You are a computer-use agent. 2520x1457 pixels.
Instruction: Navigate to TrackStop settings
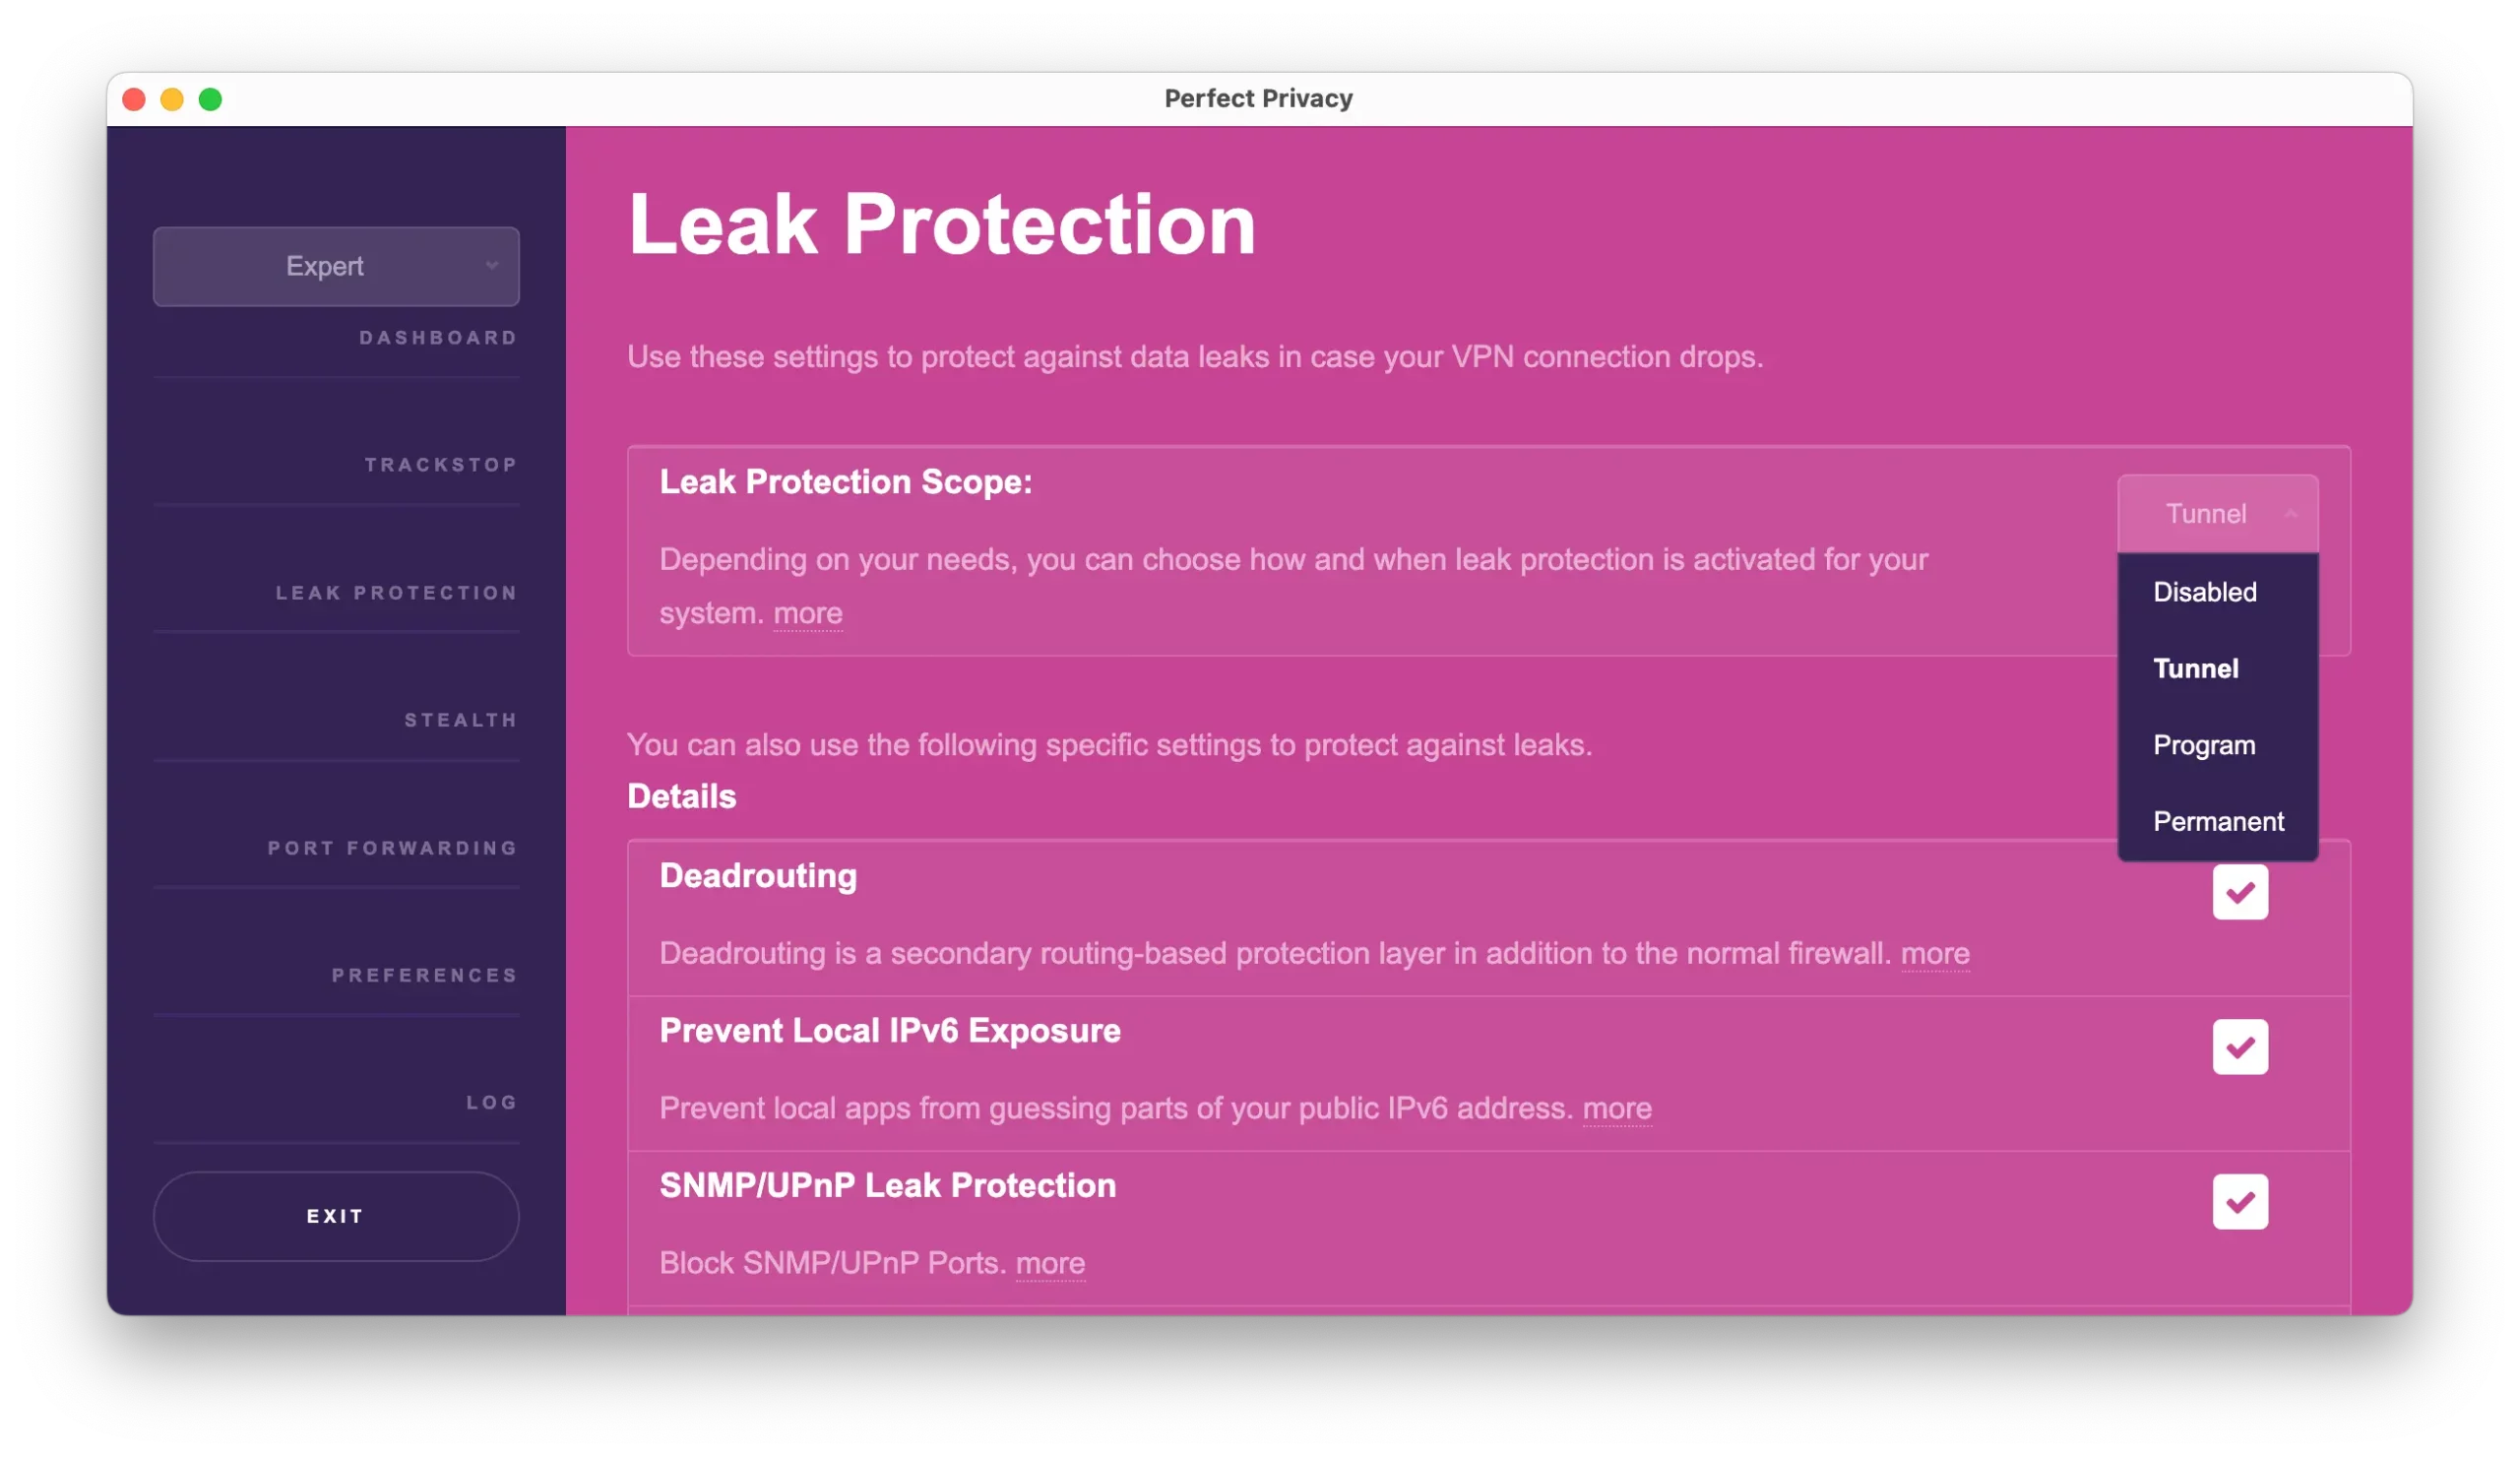(440, 464)
